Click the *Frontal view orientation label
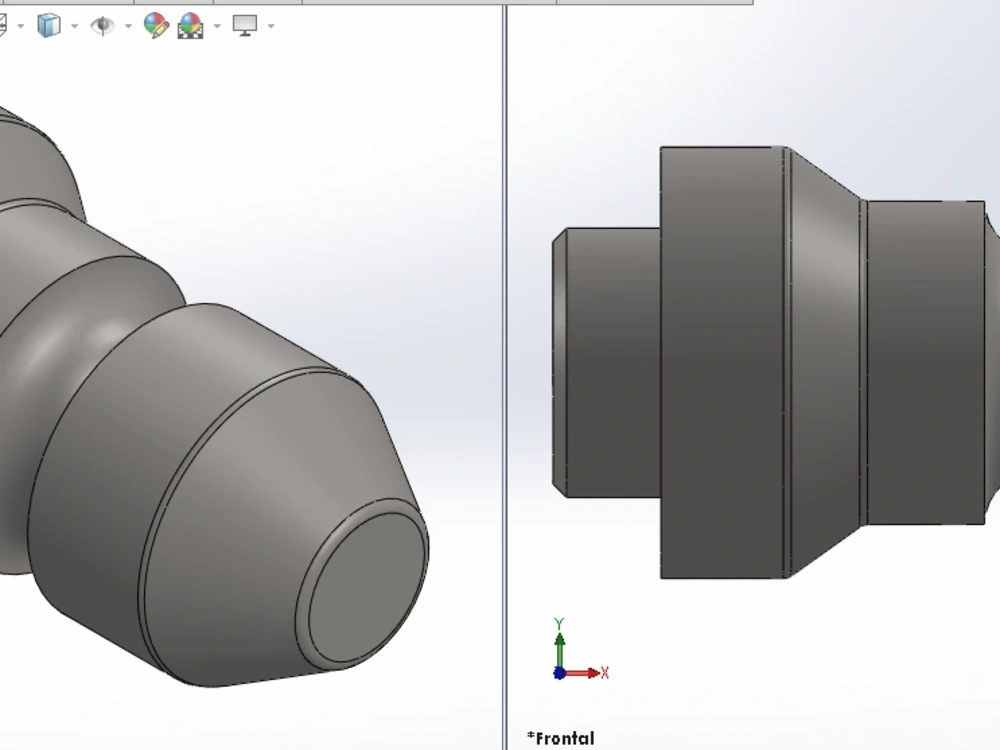Image resolution: width=1000 pixels, height=750 pixels. click(562, 737)
